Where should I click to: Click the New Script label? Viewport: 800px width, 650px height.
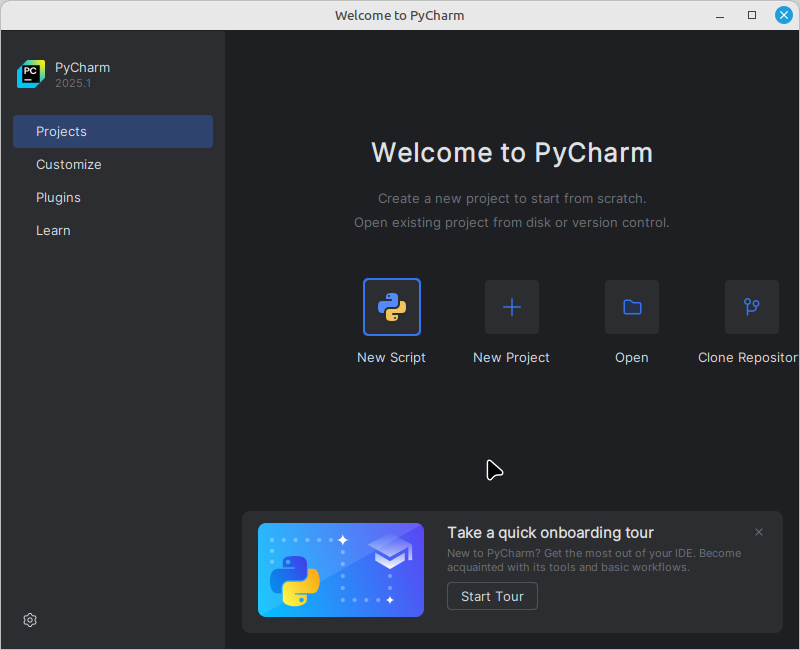[391, 358]
